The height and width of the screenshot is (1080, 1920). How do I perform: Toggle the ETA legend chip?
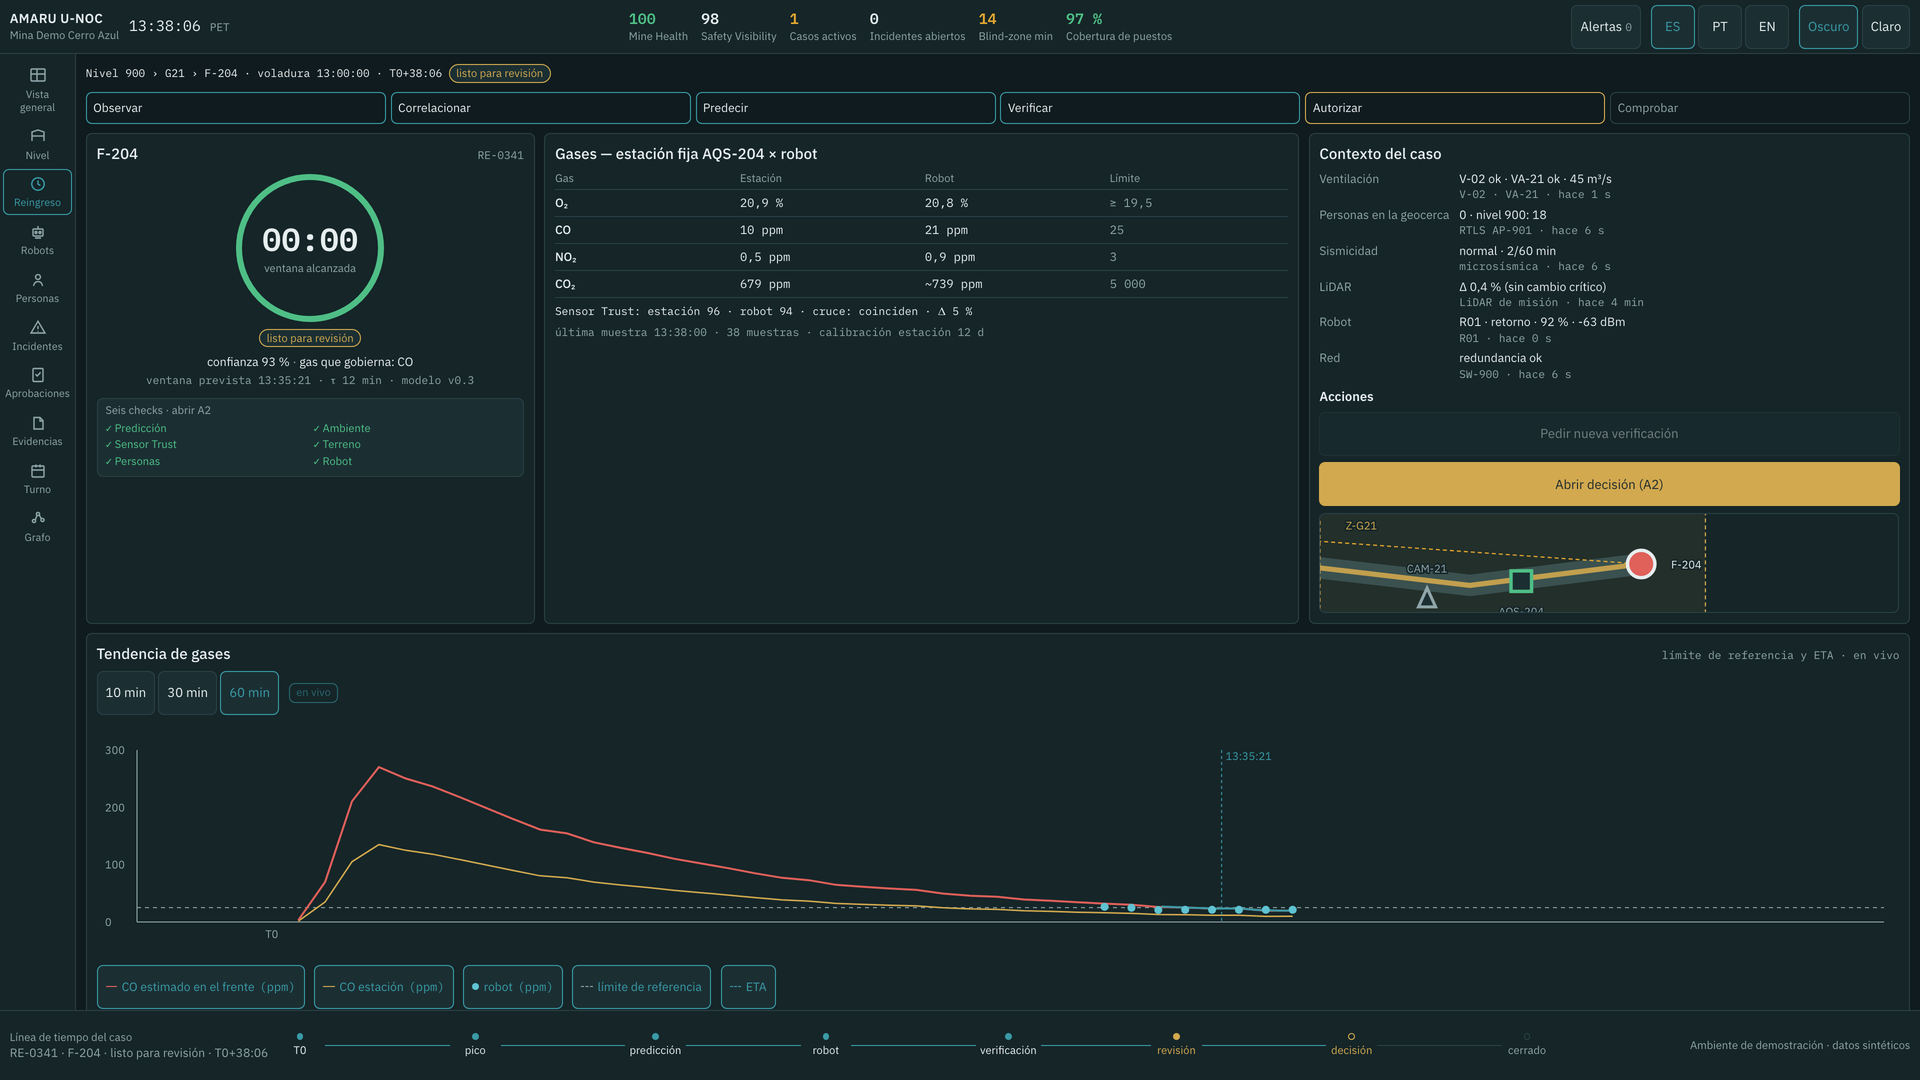pos(748,987)
